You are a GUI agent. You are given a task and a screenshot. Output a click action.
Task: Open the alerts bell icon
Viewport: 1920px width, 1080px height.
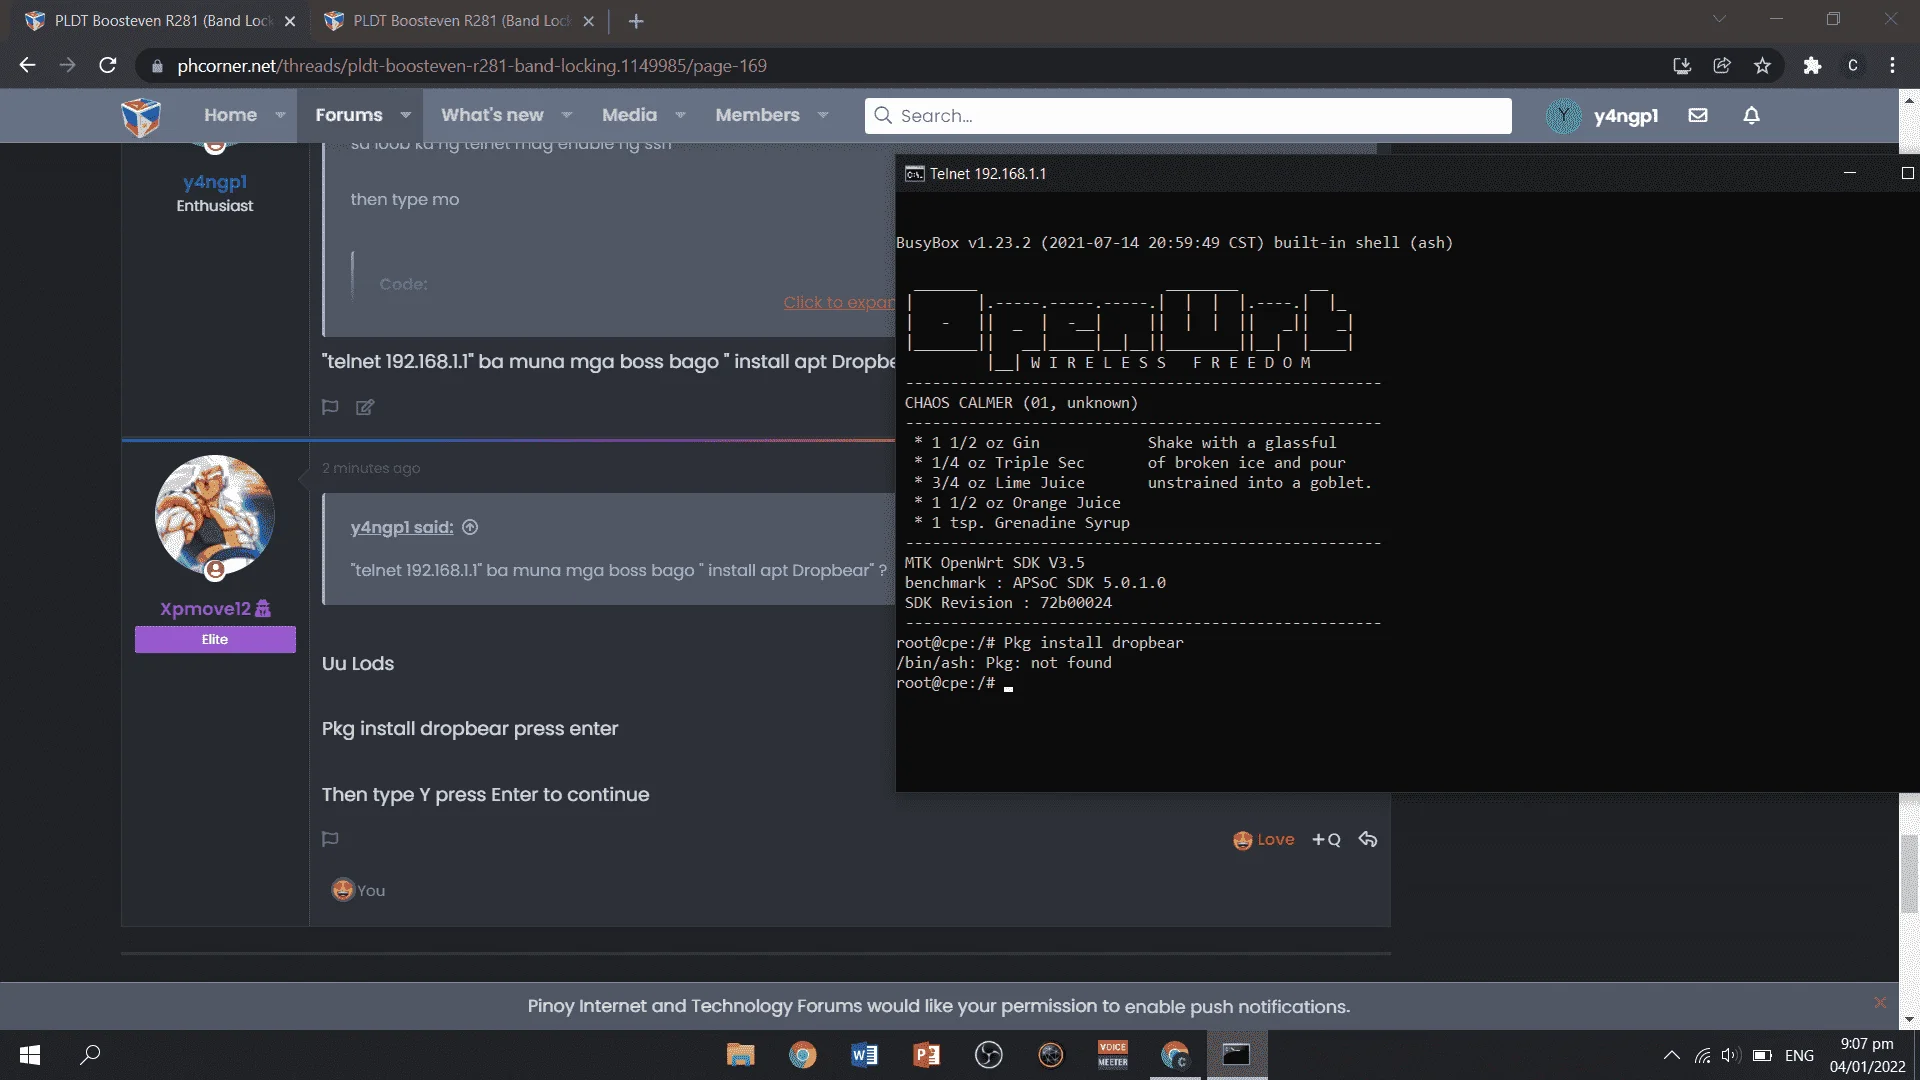tap(1751, 115)
